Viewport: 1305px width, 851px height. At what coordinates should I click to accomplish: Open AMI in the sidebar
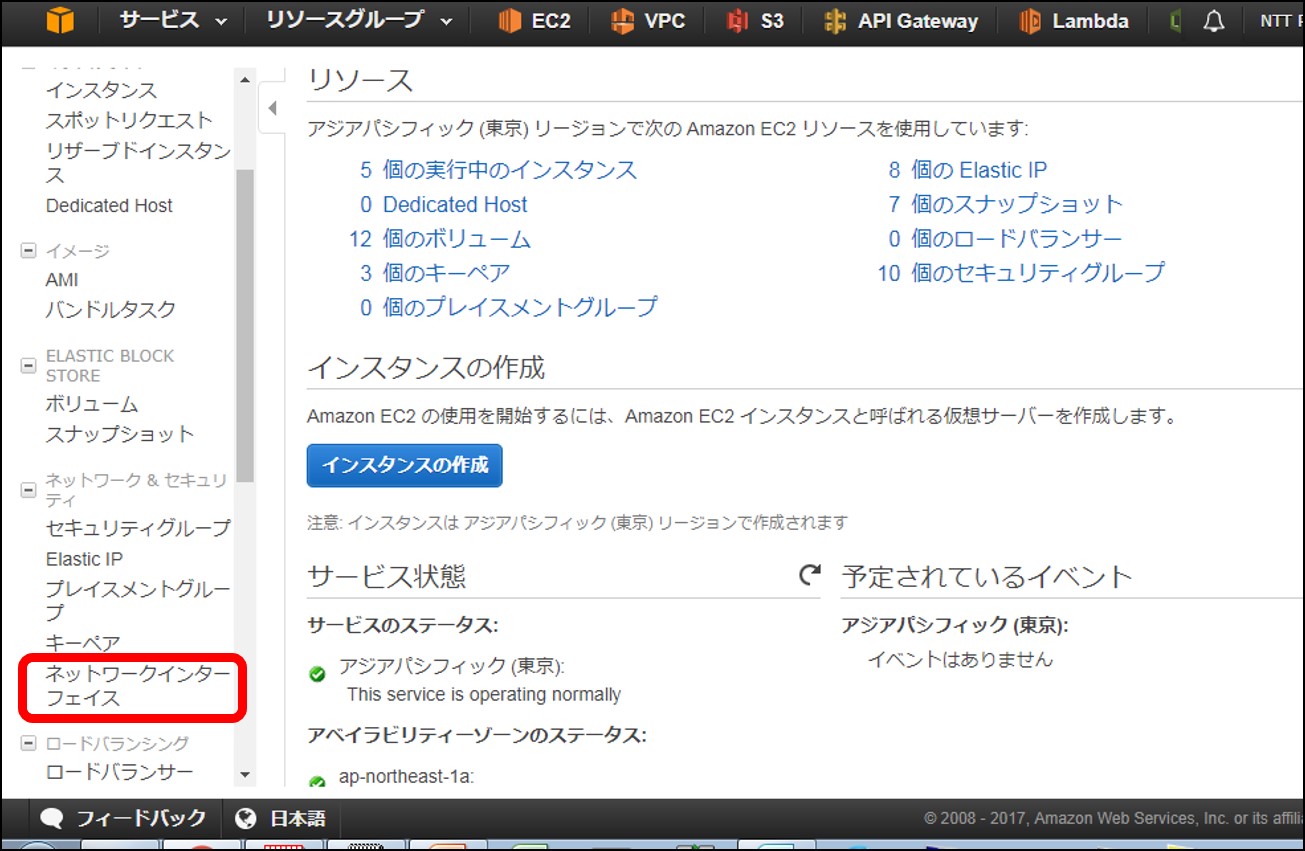tap(62, 280)
